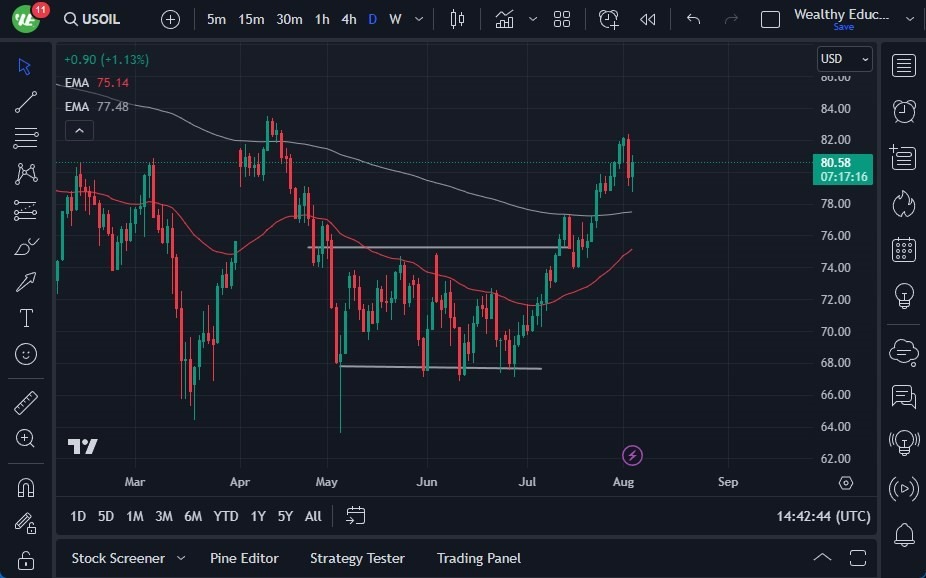Select the trend line drawing tool
Viewport: 926px width, 578px height.
[25, 102]
